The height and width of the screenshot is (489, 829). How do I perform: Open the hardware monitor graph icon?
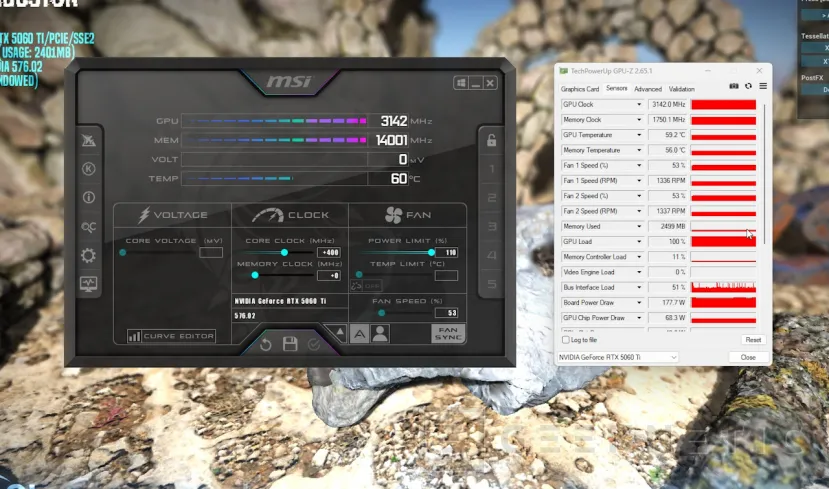pos(88,284)
